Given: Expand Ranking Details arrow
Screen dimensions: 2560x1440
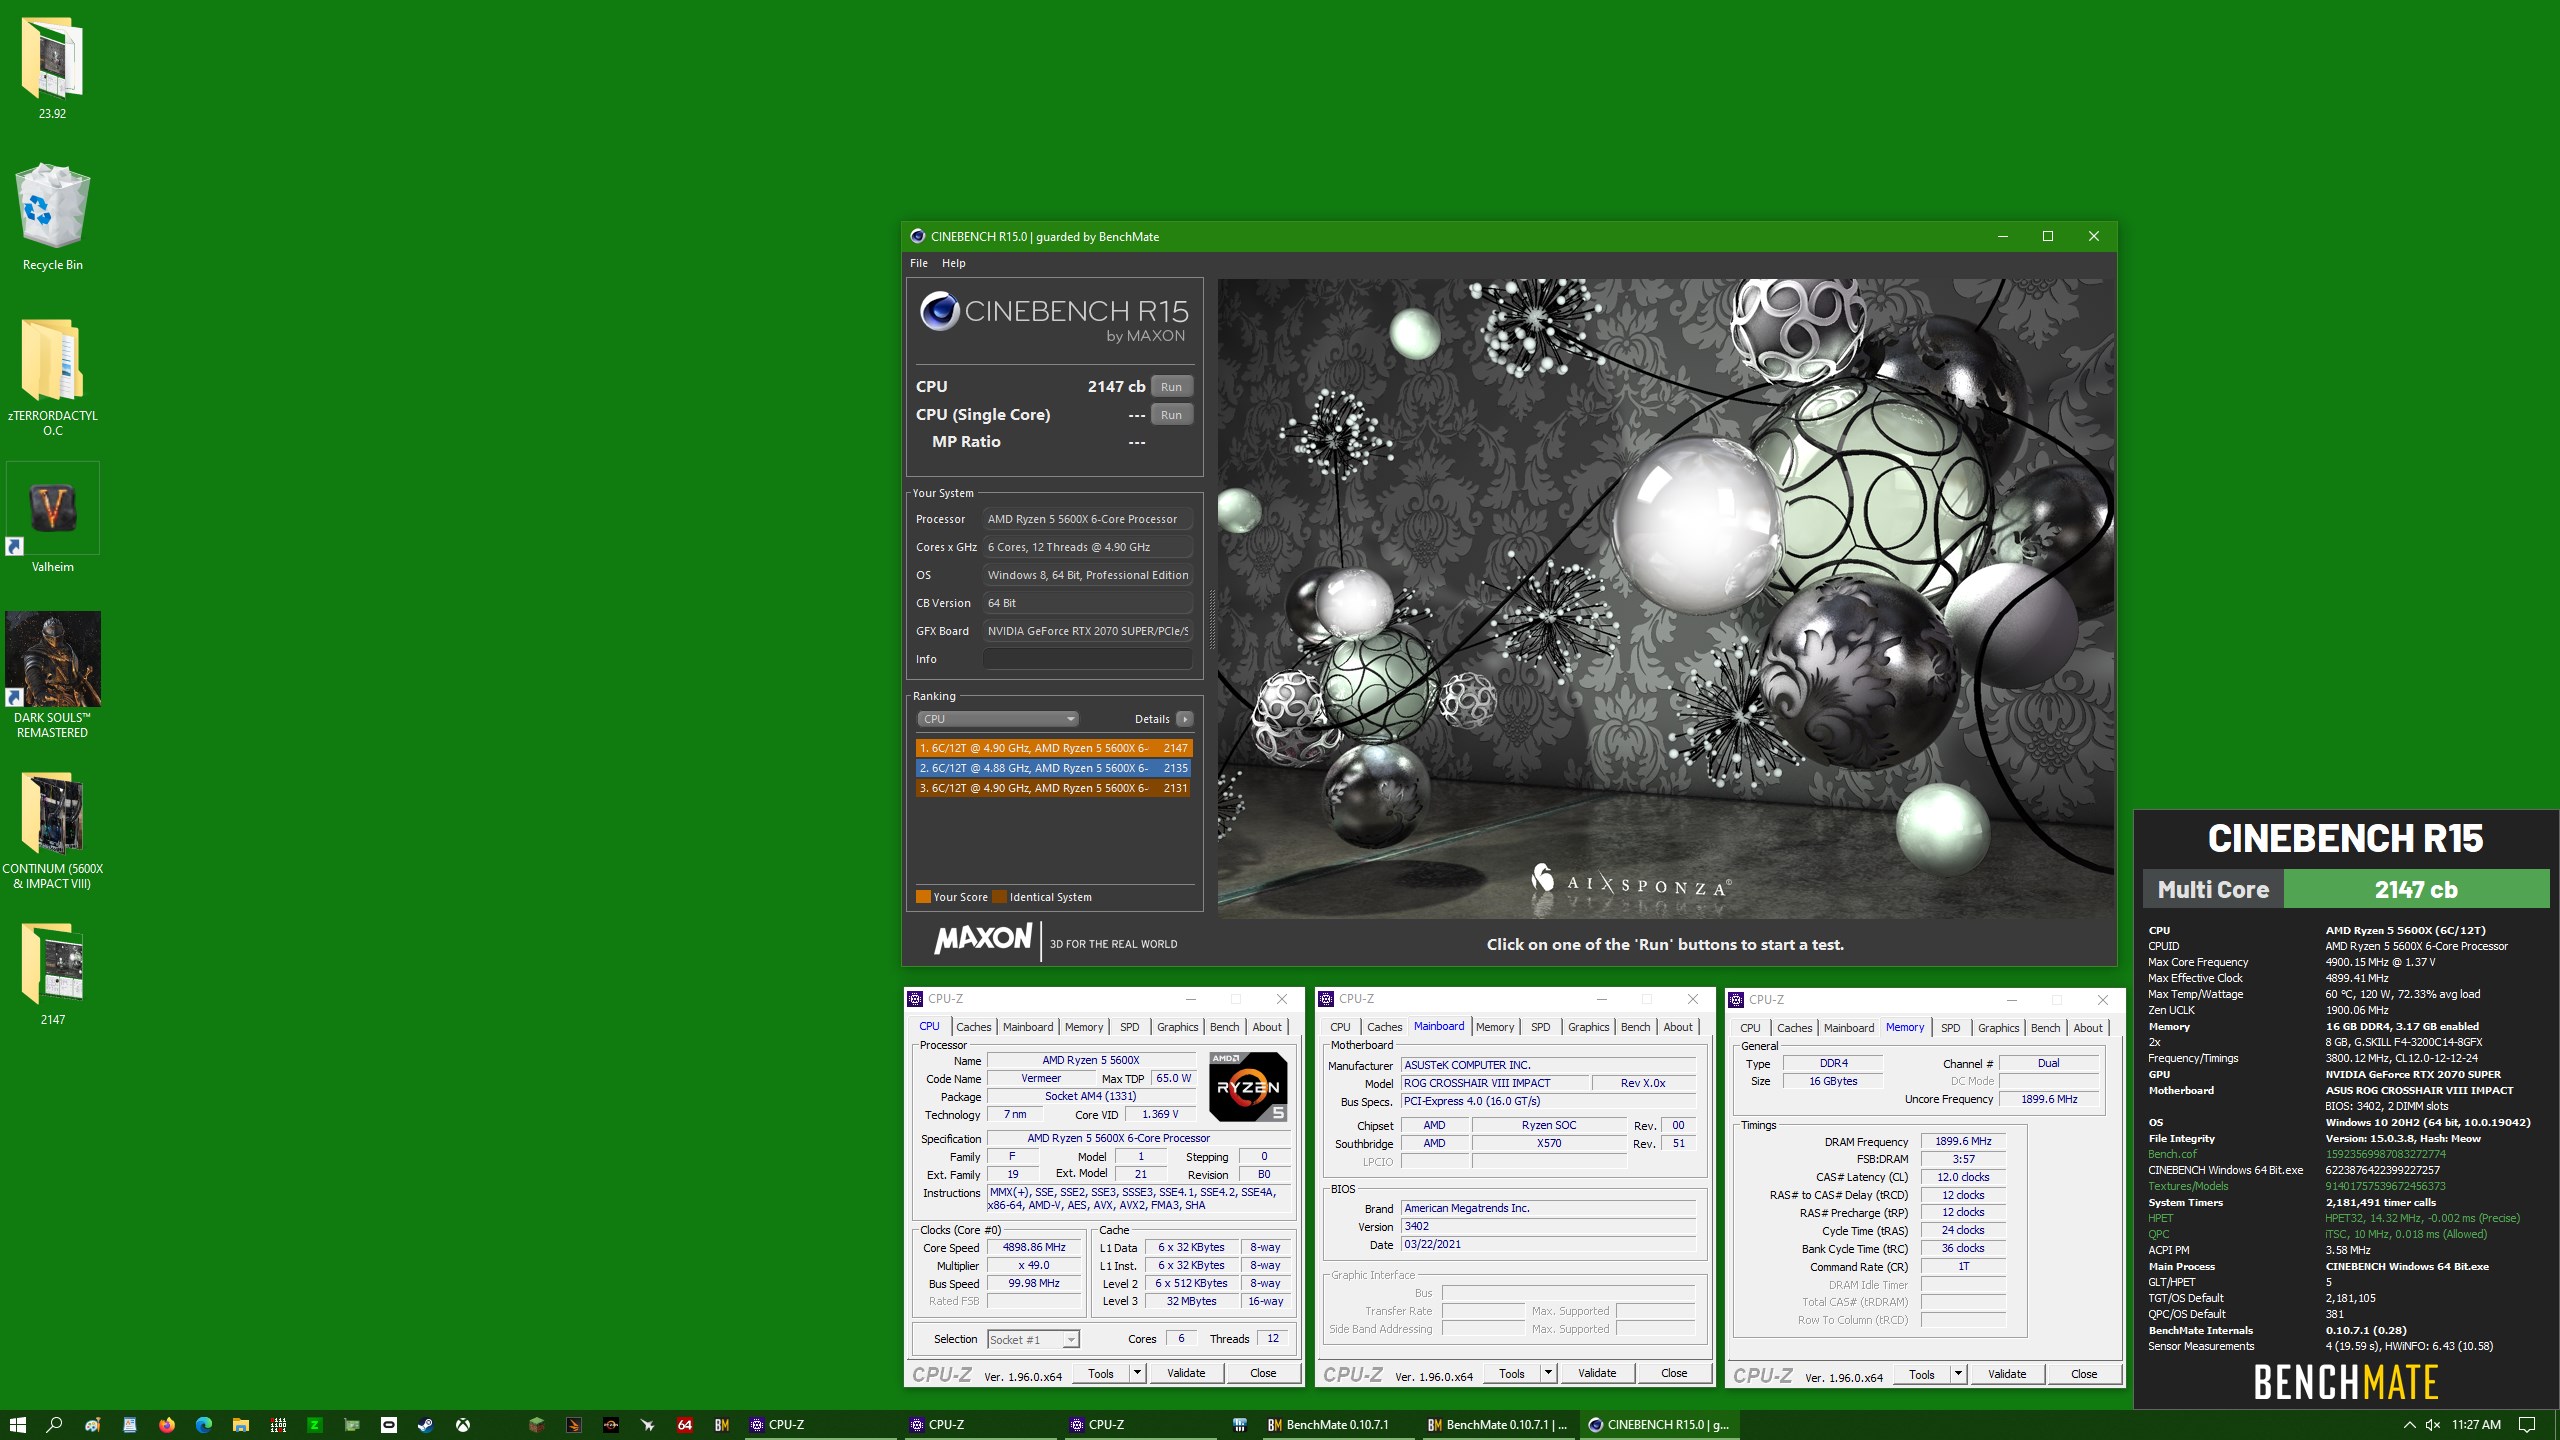Looking at the screenshot, I should coord(1184,719).
